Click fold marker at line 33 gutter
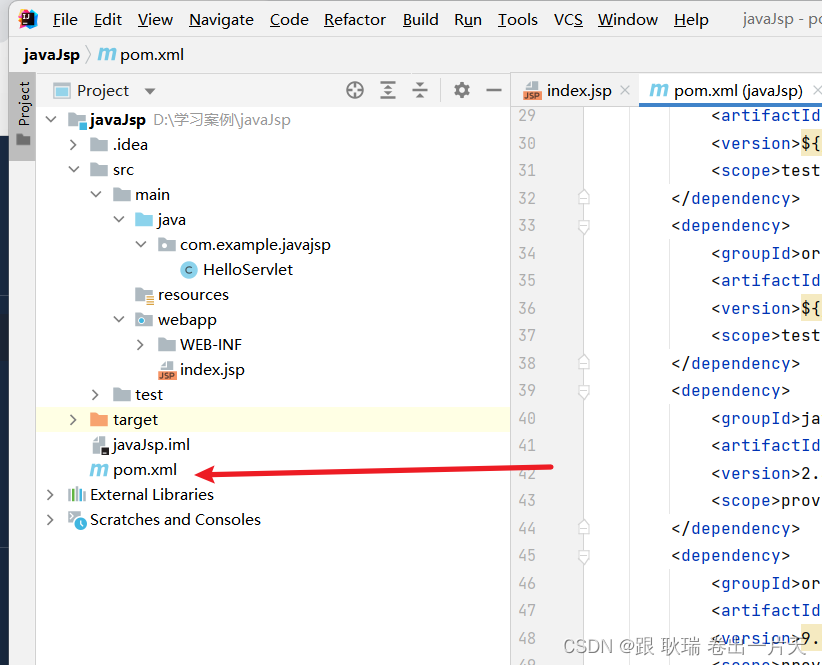This screenshot has height=665, width=822. click(583, 226)
